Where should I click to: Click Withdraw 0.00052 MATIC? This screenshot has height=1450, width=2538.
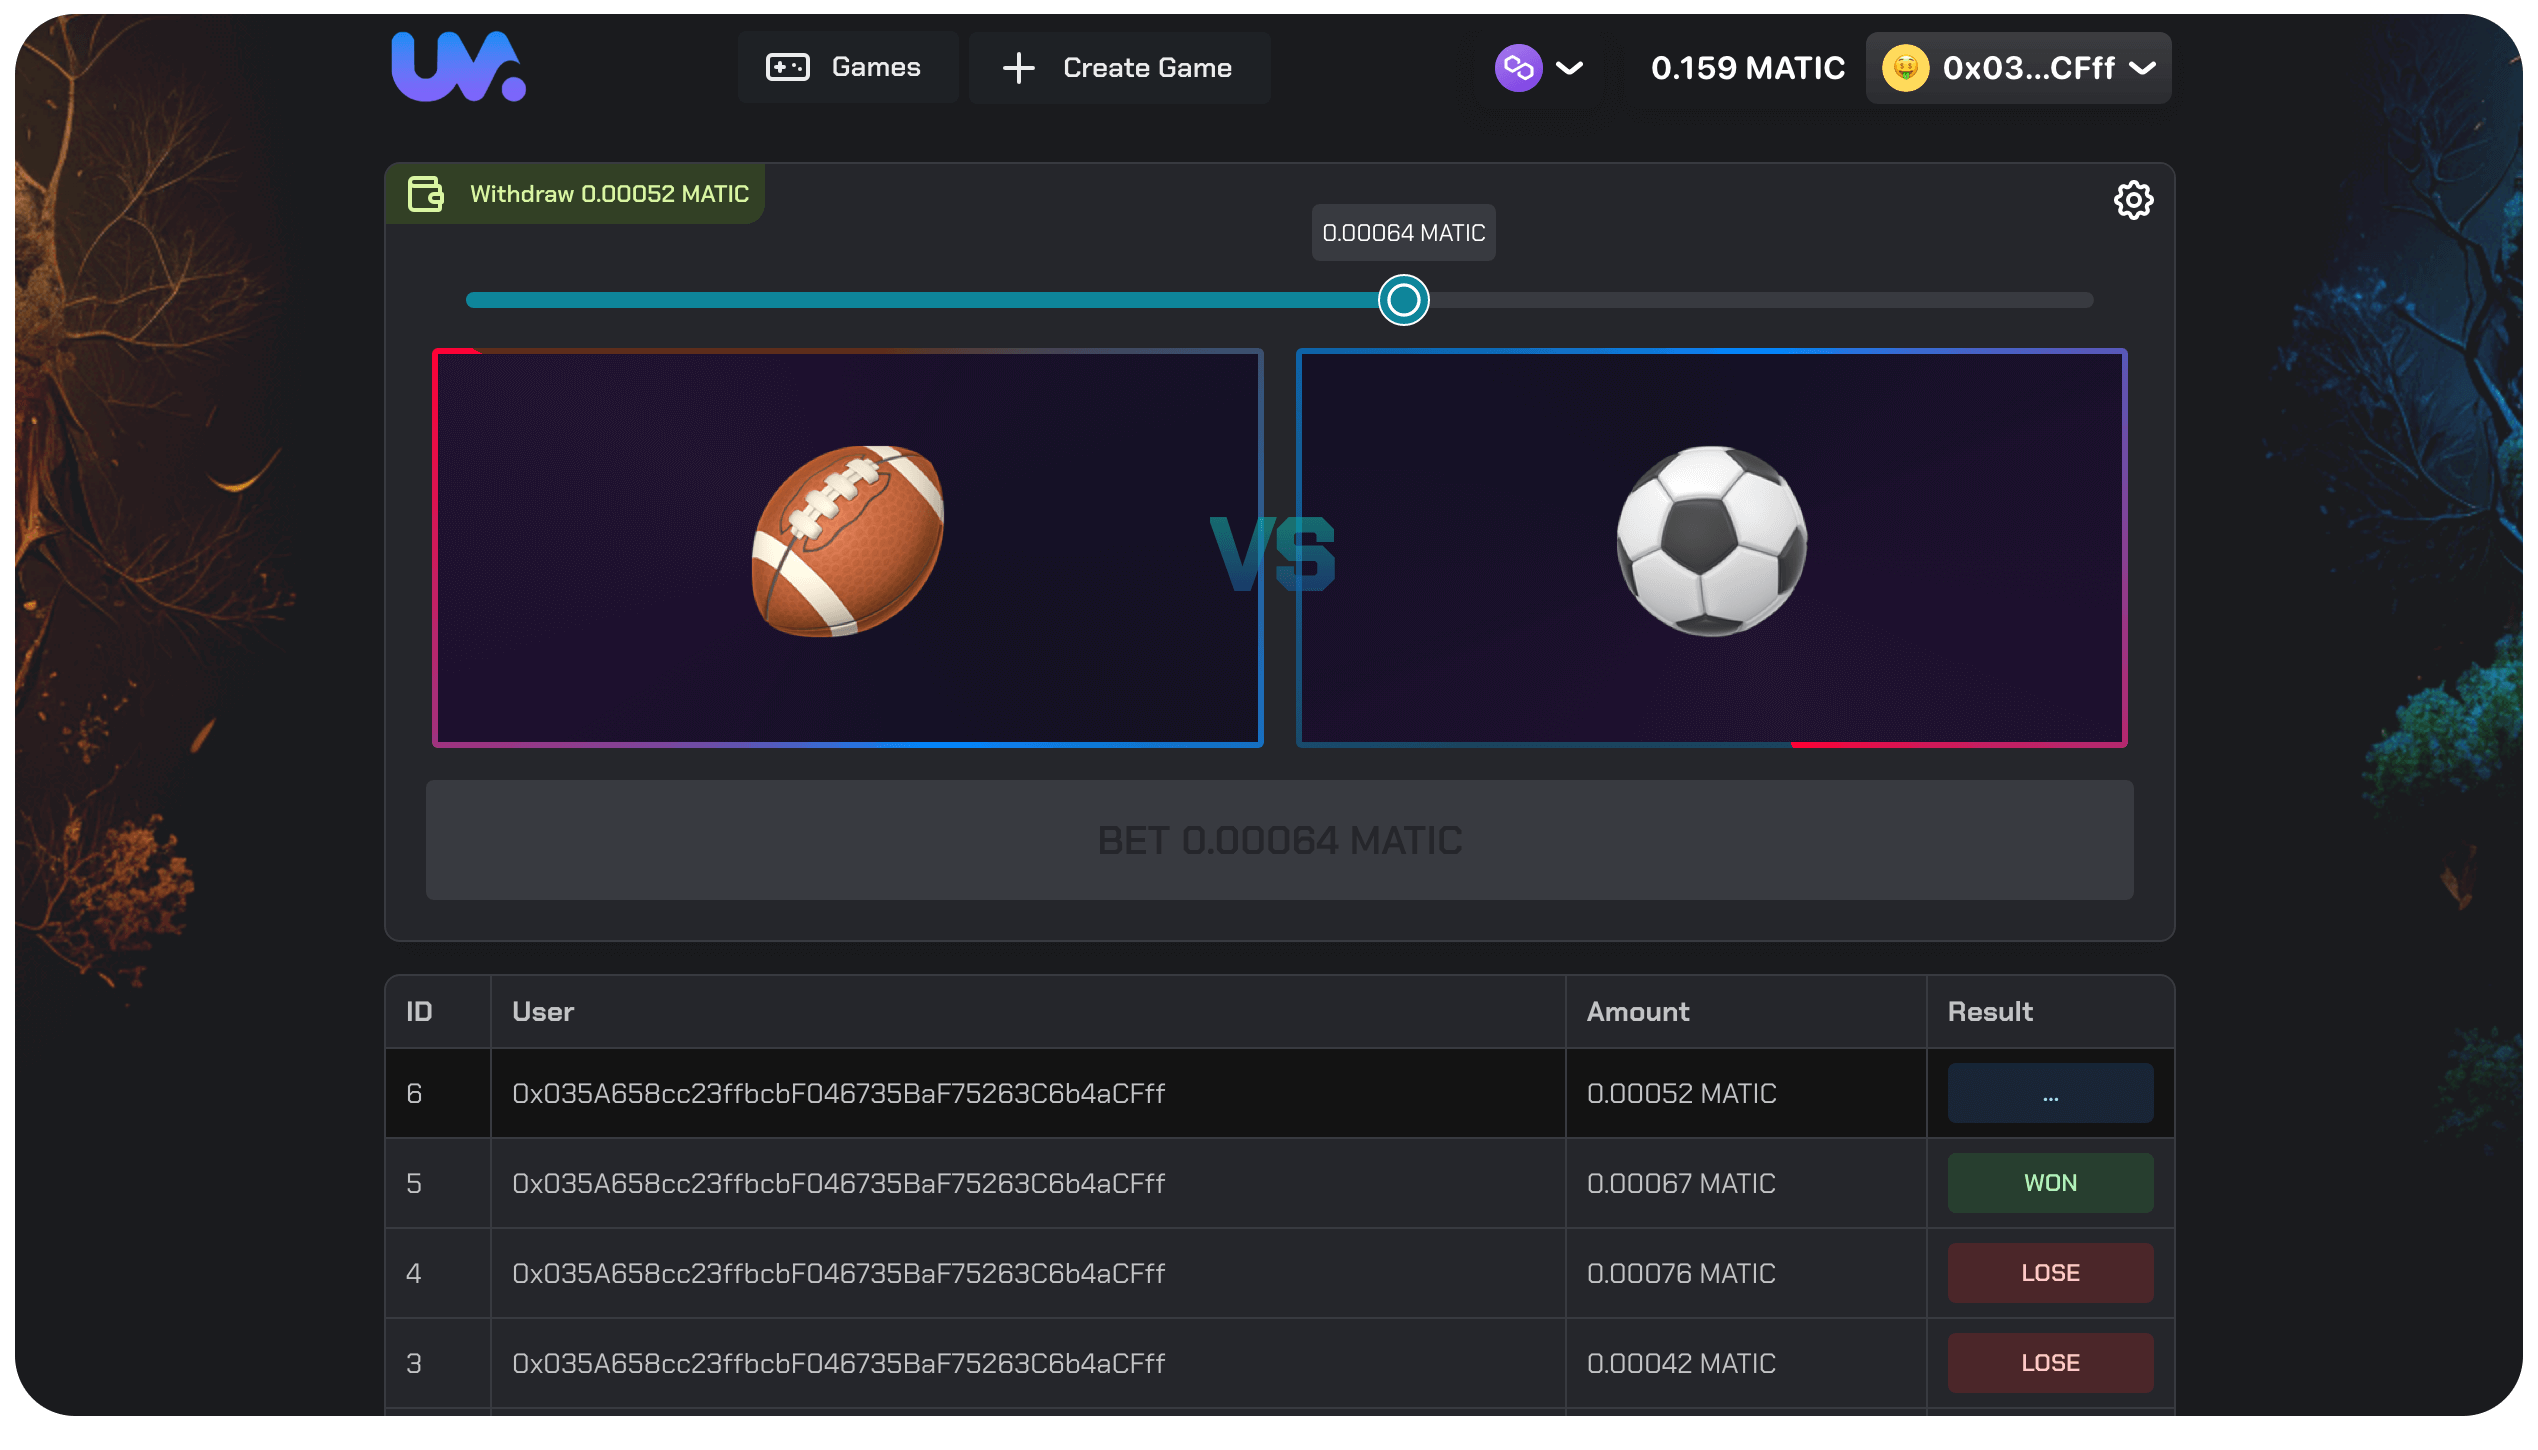tap(575, 194)
